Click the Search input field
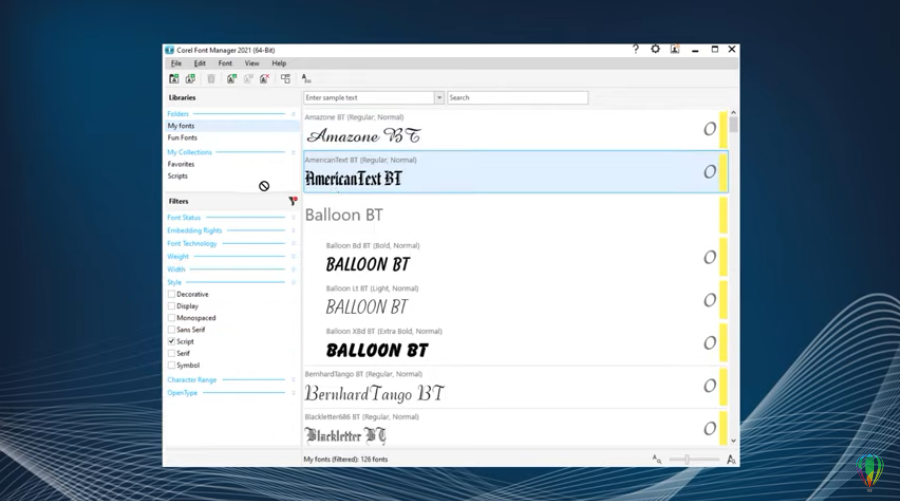Viewport: 900px width, 501px height. pyautogui.click(x=518, y=98)
